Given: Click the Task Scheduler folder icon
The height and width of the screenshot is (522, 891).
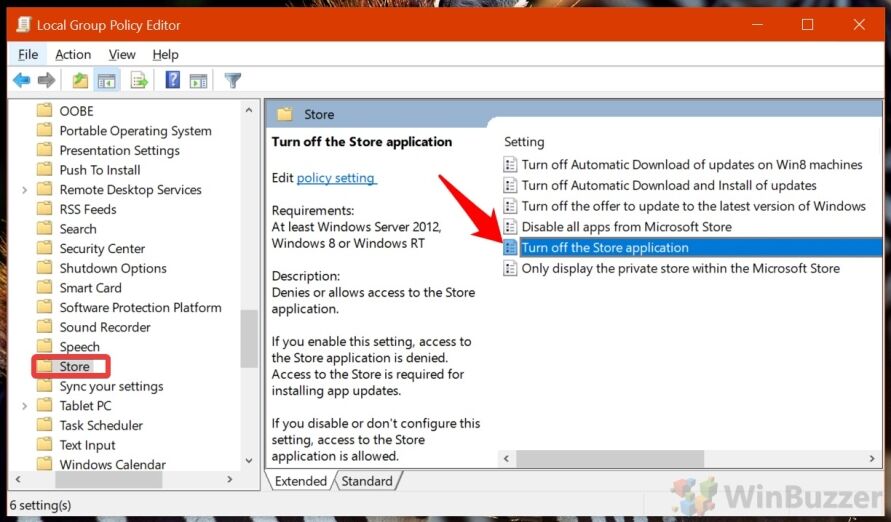Looking at the screenshot, I should (44, 424).
